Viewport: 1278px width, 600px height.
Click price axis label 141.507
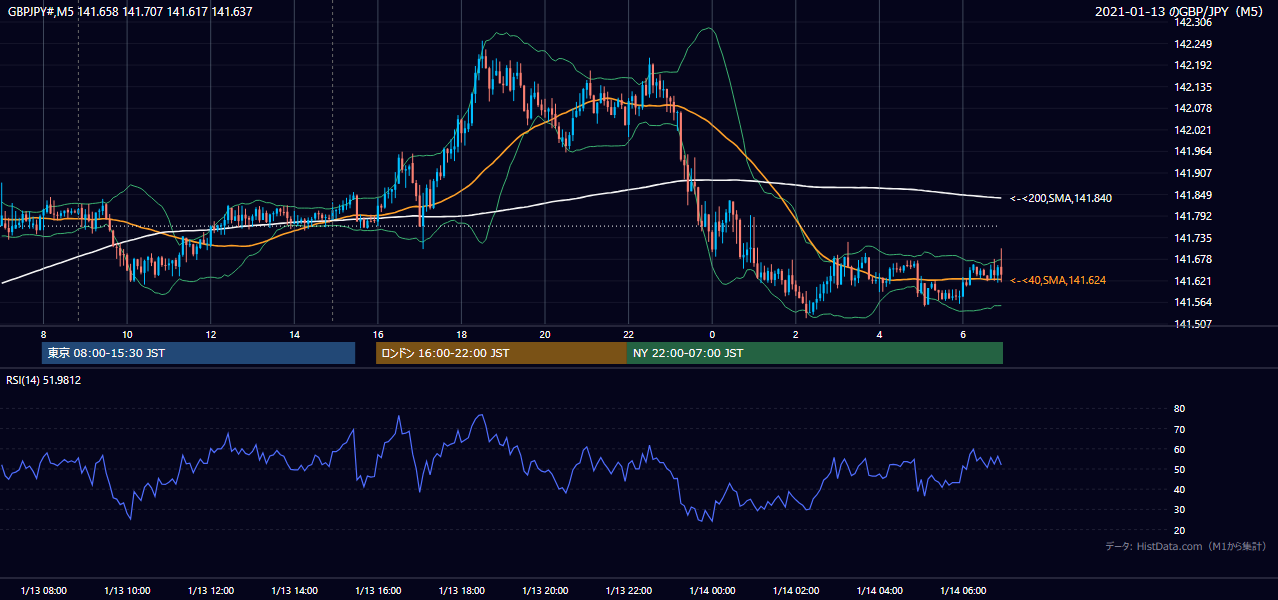1193,324
